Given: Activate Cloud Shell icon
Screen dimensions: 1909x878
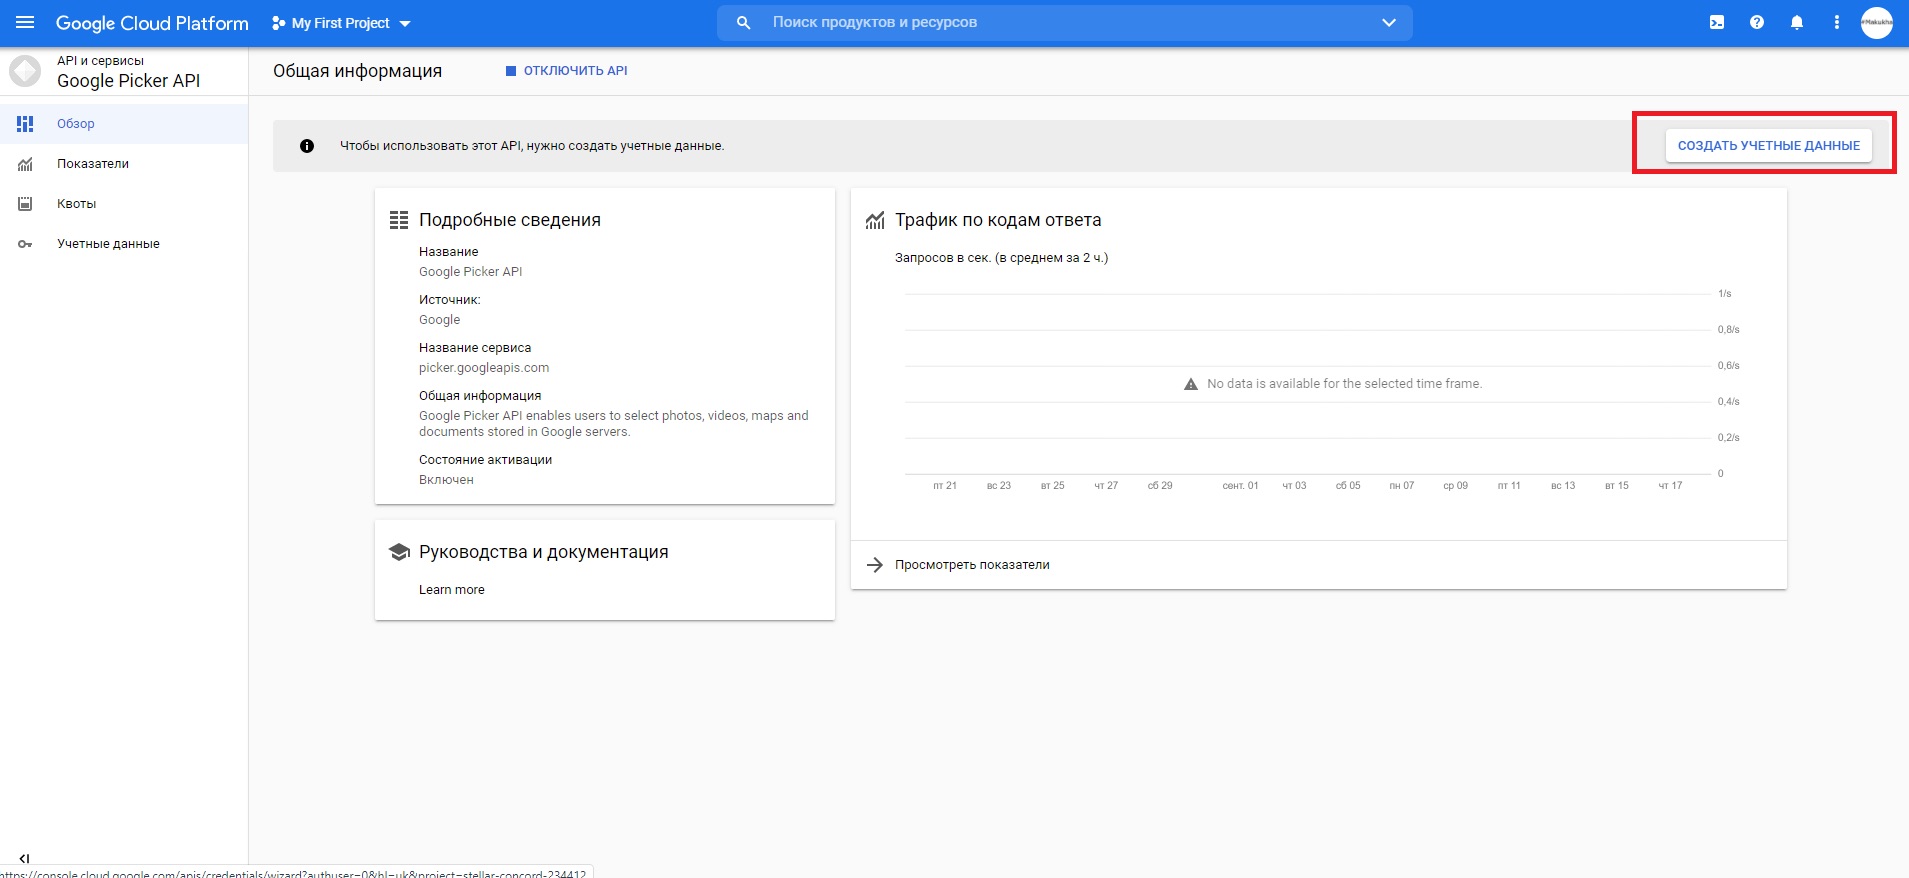Looking at the screenshot, I should (x=1717, y=22).
